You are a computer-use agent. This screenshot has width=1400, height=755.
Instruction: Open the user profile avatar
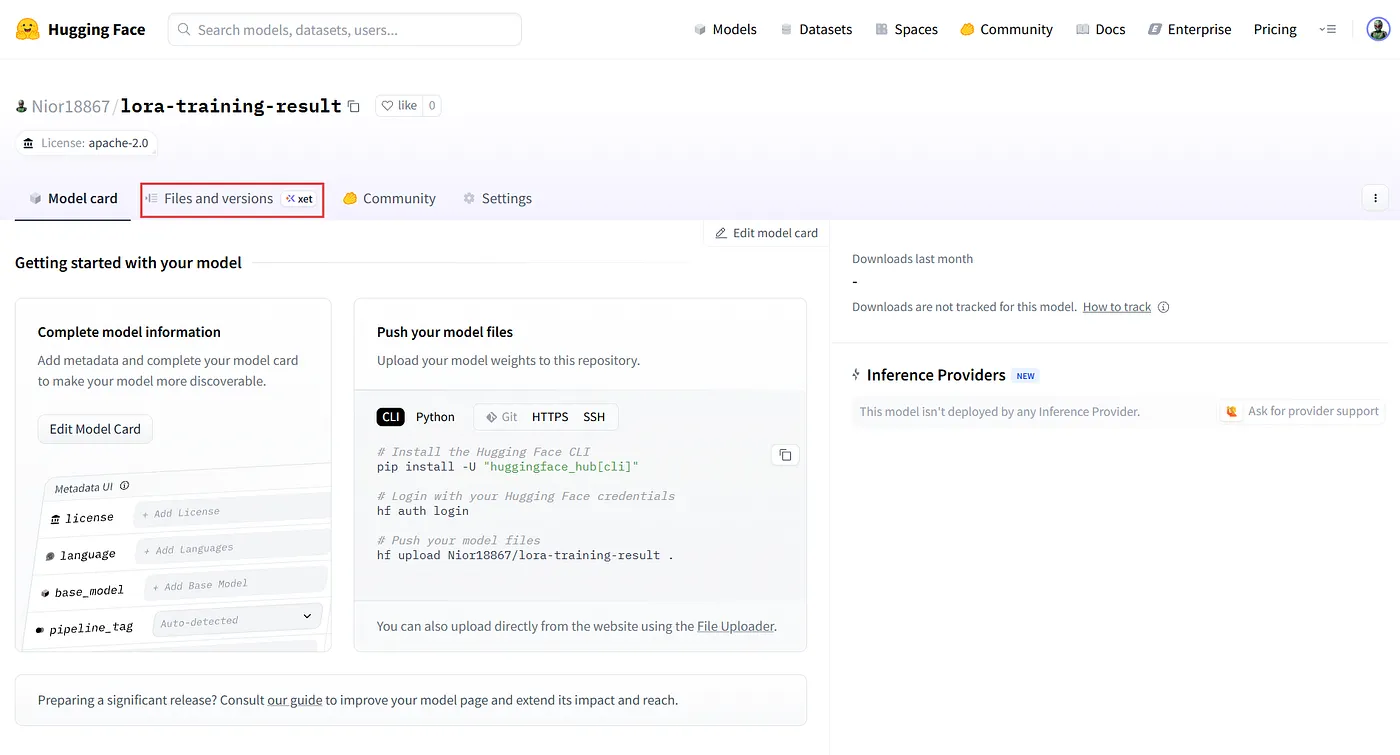(1378, 29)
